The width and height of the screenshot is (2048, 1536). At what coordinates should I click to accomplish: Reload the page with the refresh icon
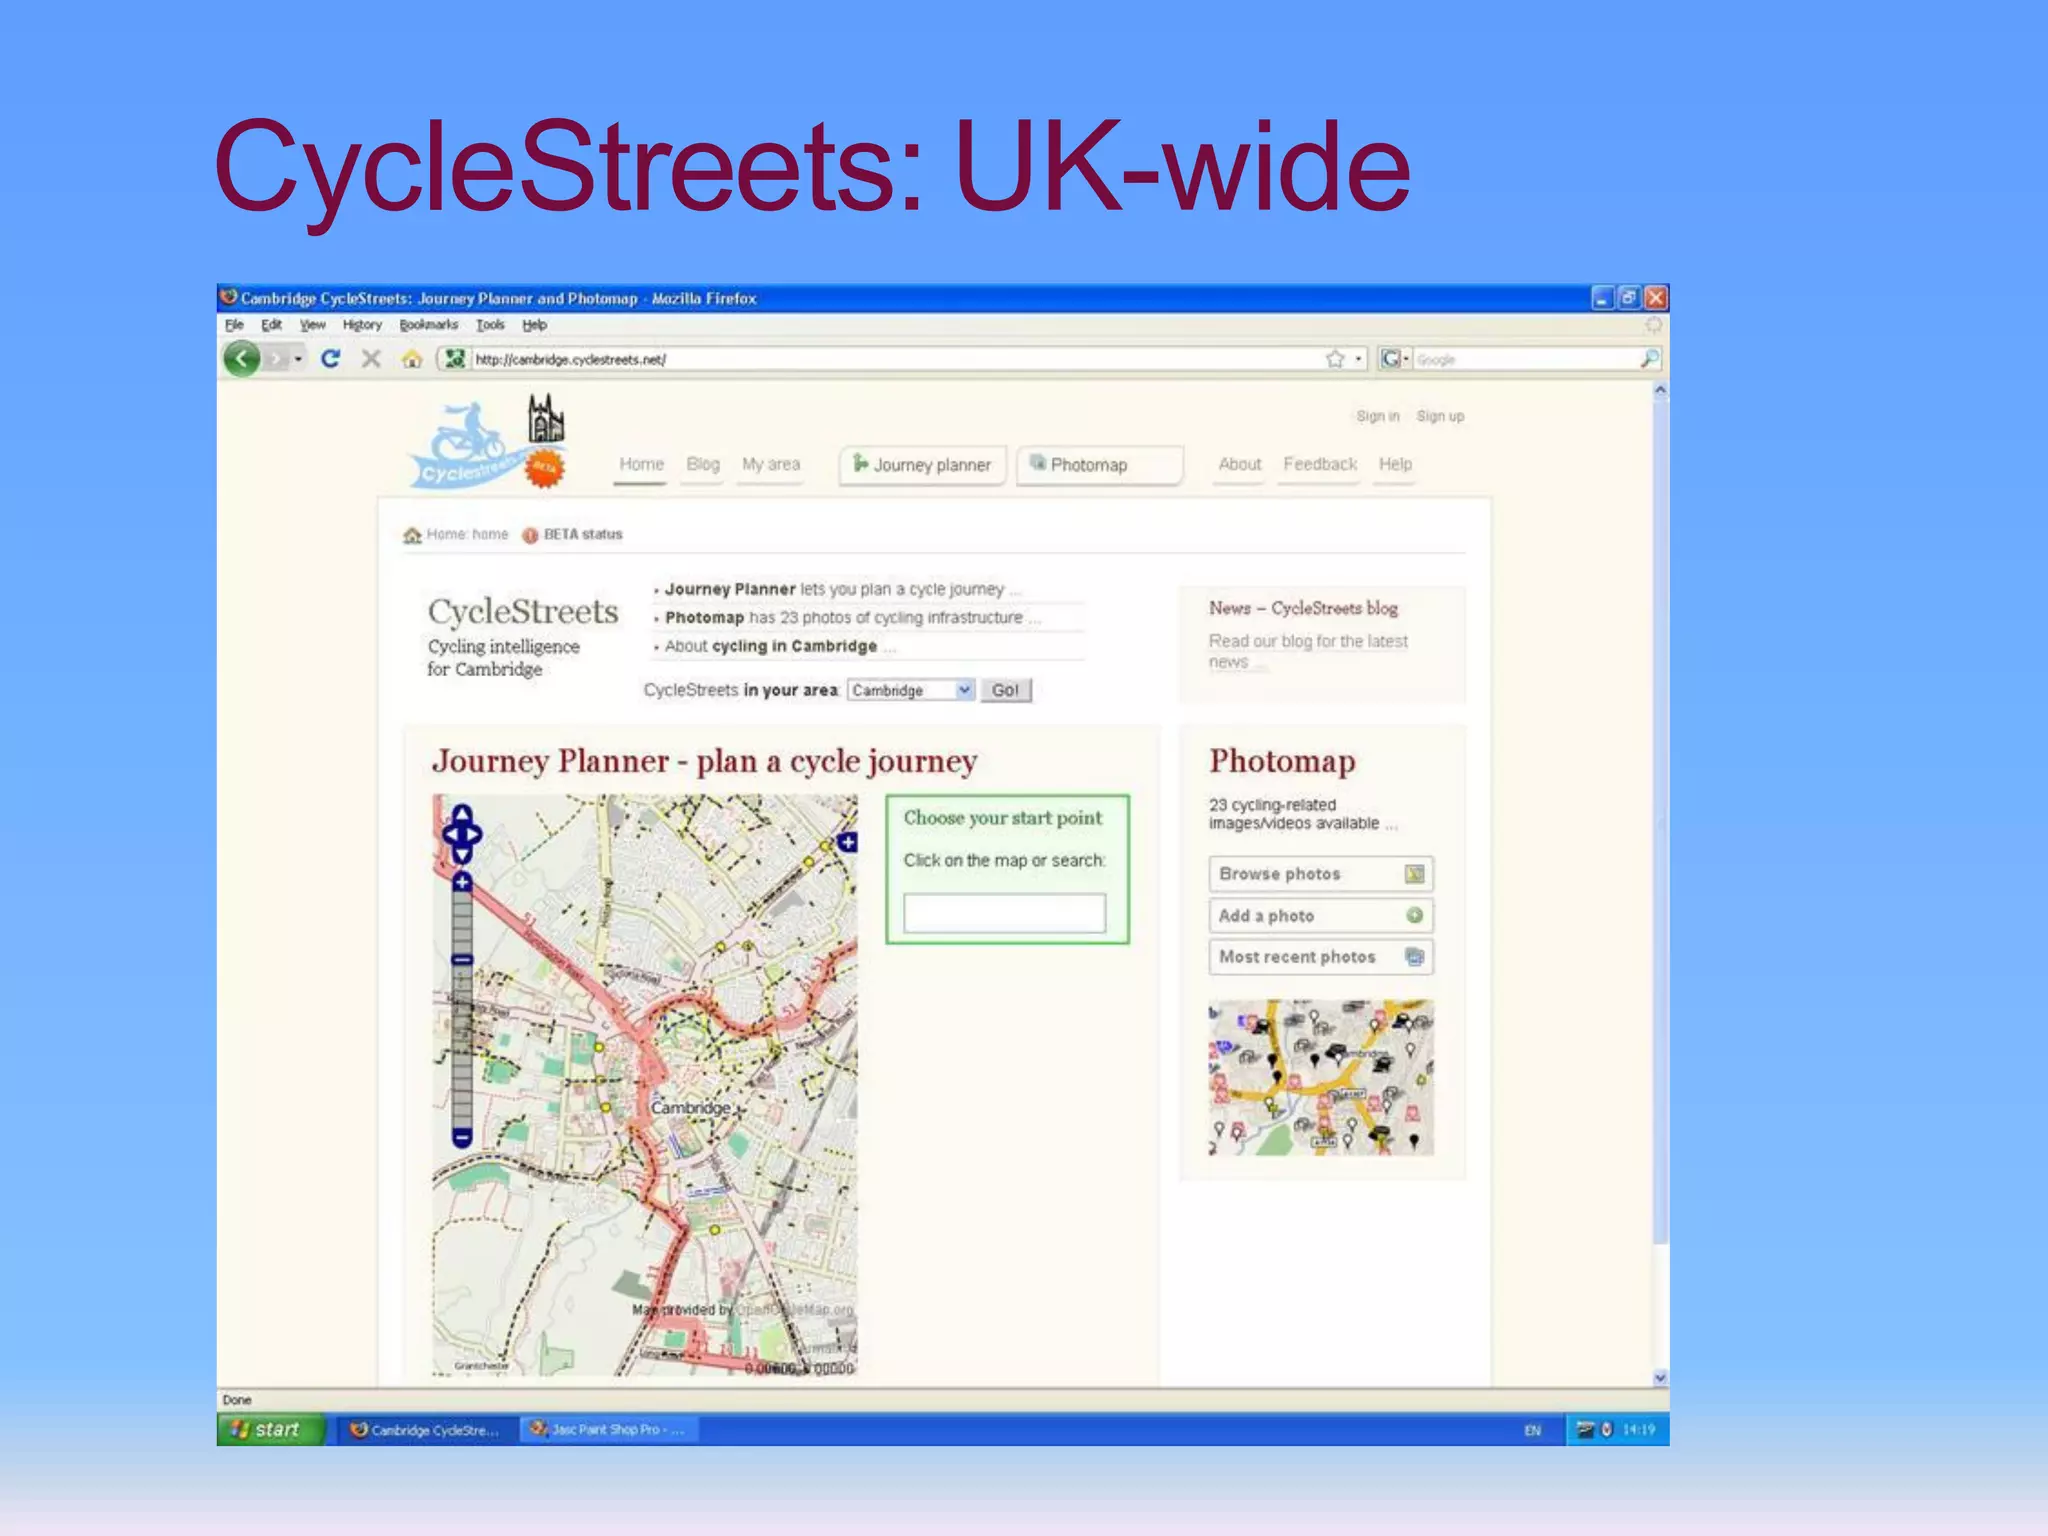coord(330,358)
